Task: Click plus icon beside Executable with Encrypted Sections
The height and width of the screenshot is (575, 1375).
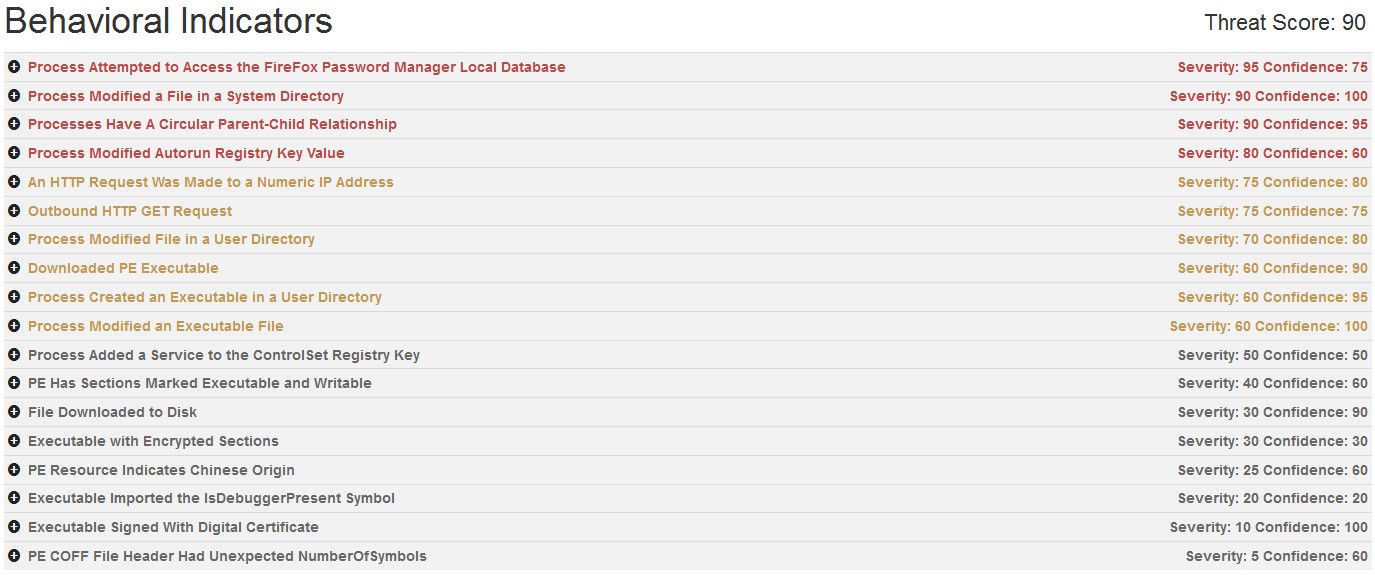Action: point(14,441)
